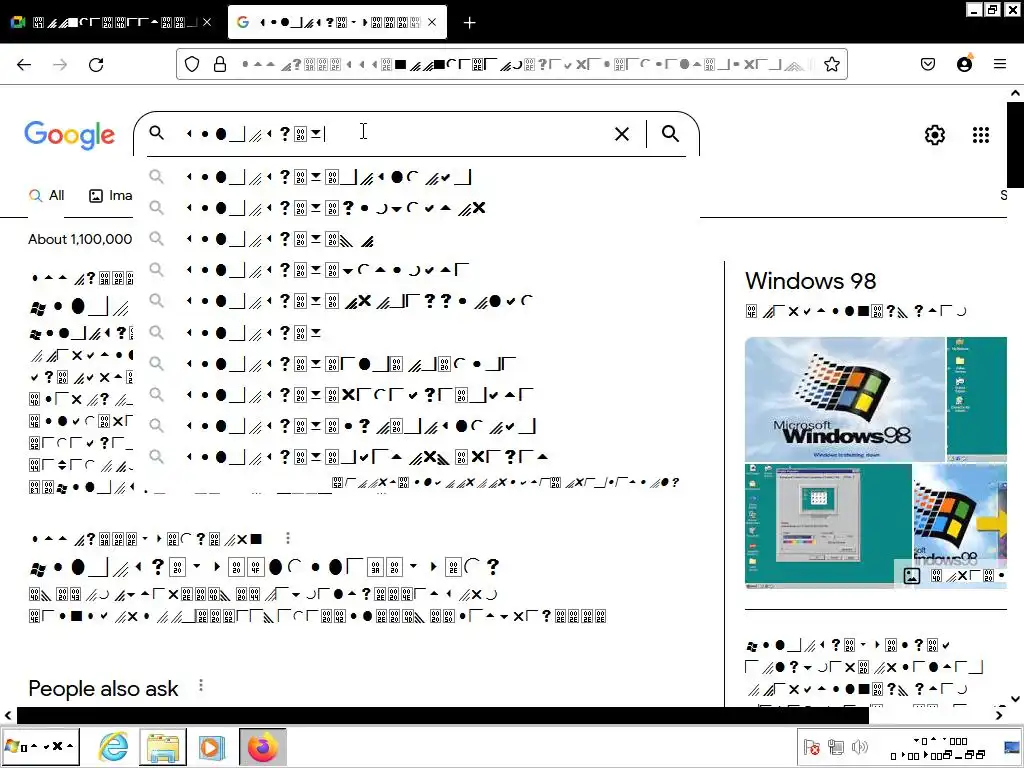The width and height of the screenshot is (1024, 768).
Task: Open the second search result title link
Action: coord(264,567)
